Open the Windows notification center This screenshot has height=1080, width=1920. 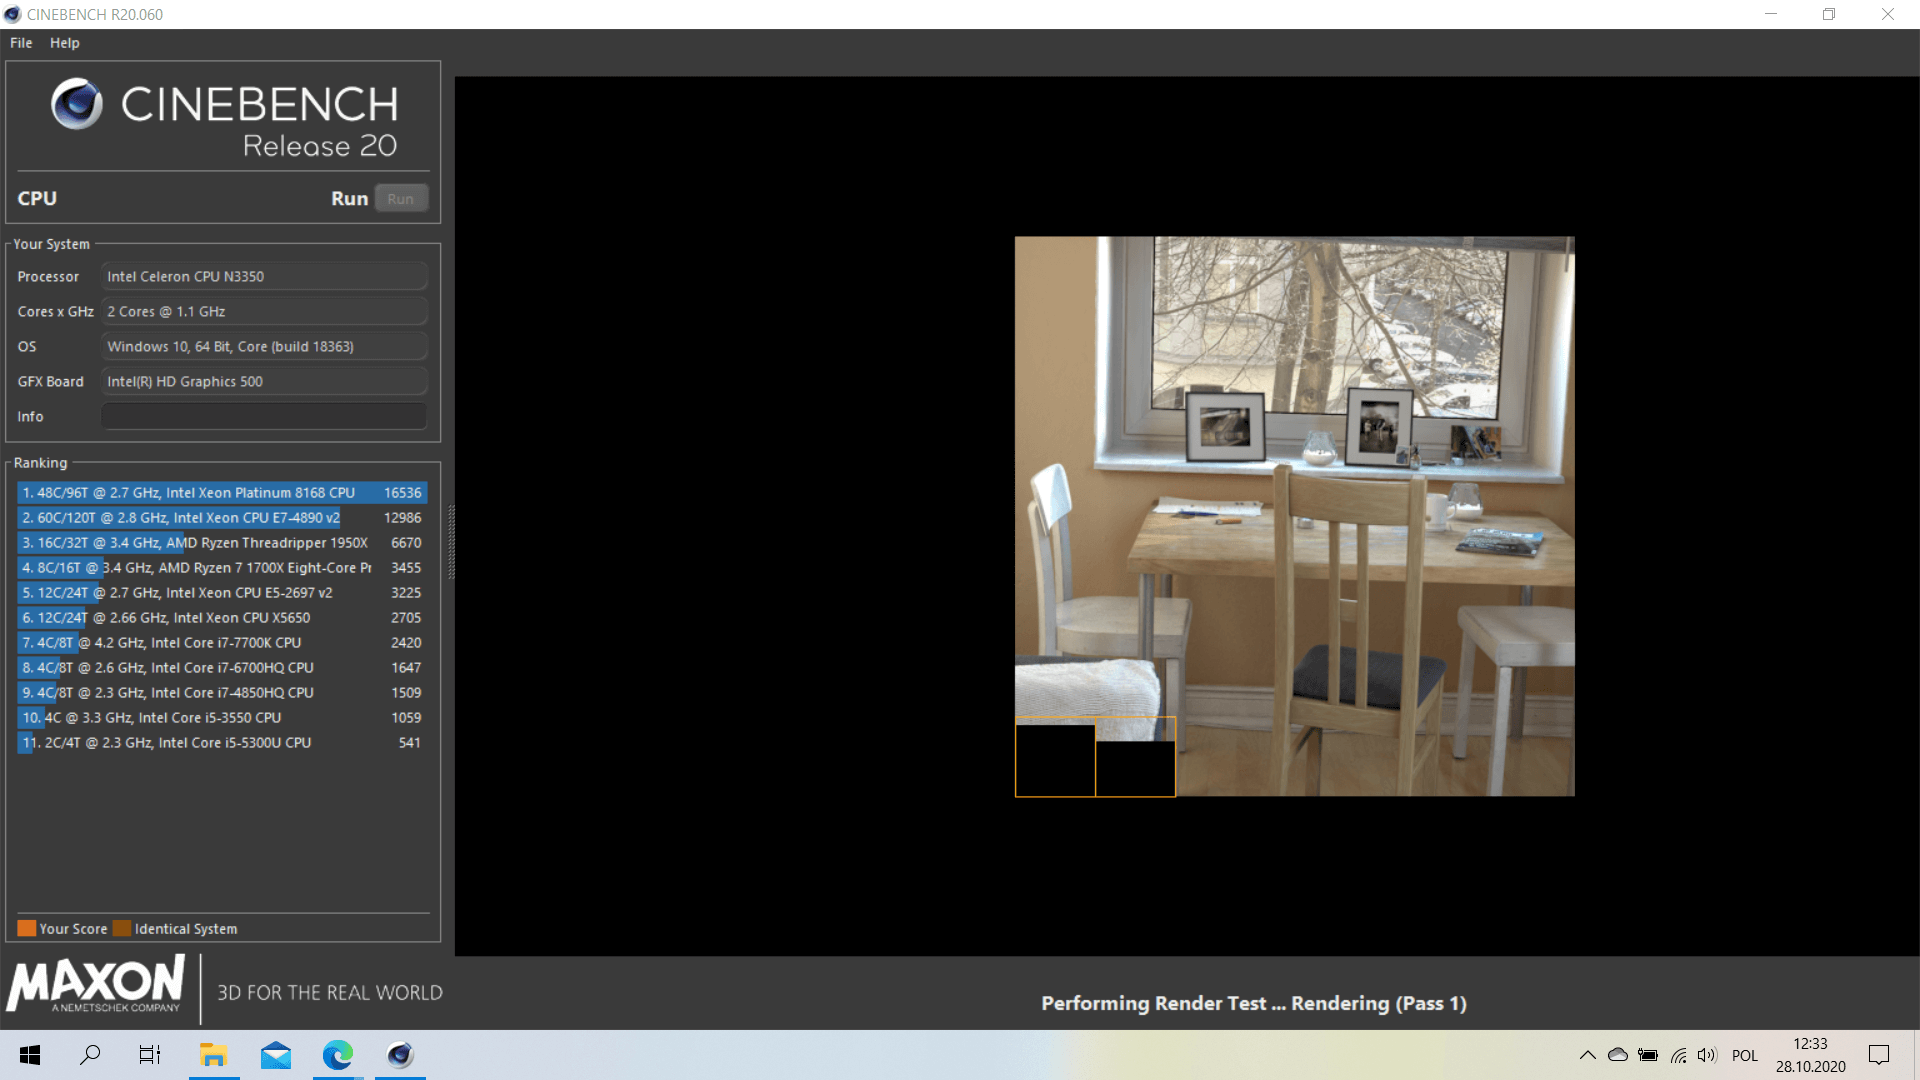(1879, 1055)
